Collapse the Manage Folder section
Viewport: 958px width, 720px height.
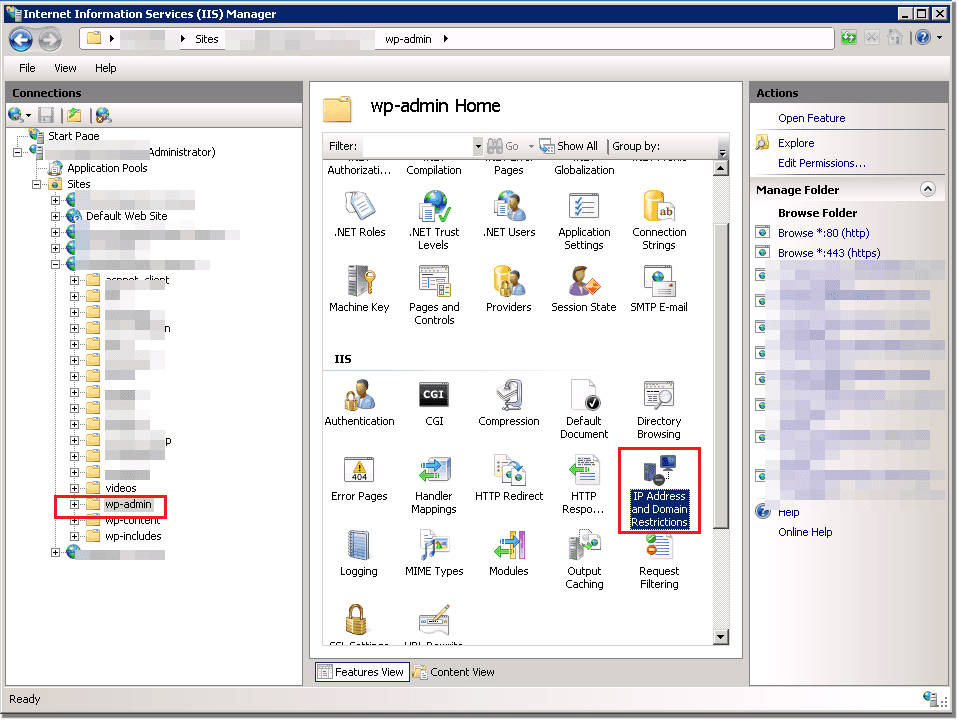tap(927, 189)
